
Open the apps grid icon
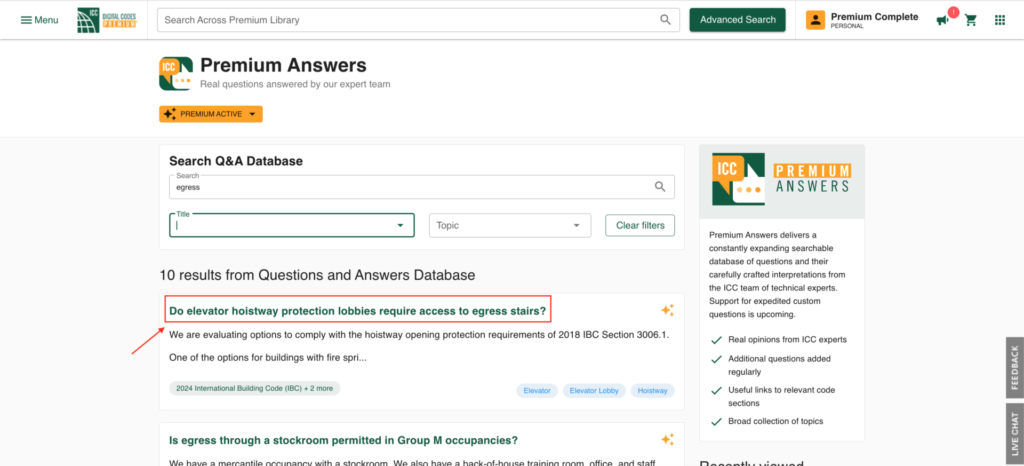pos(1000,20)
